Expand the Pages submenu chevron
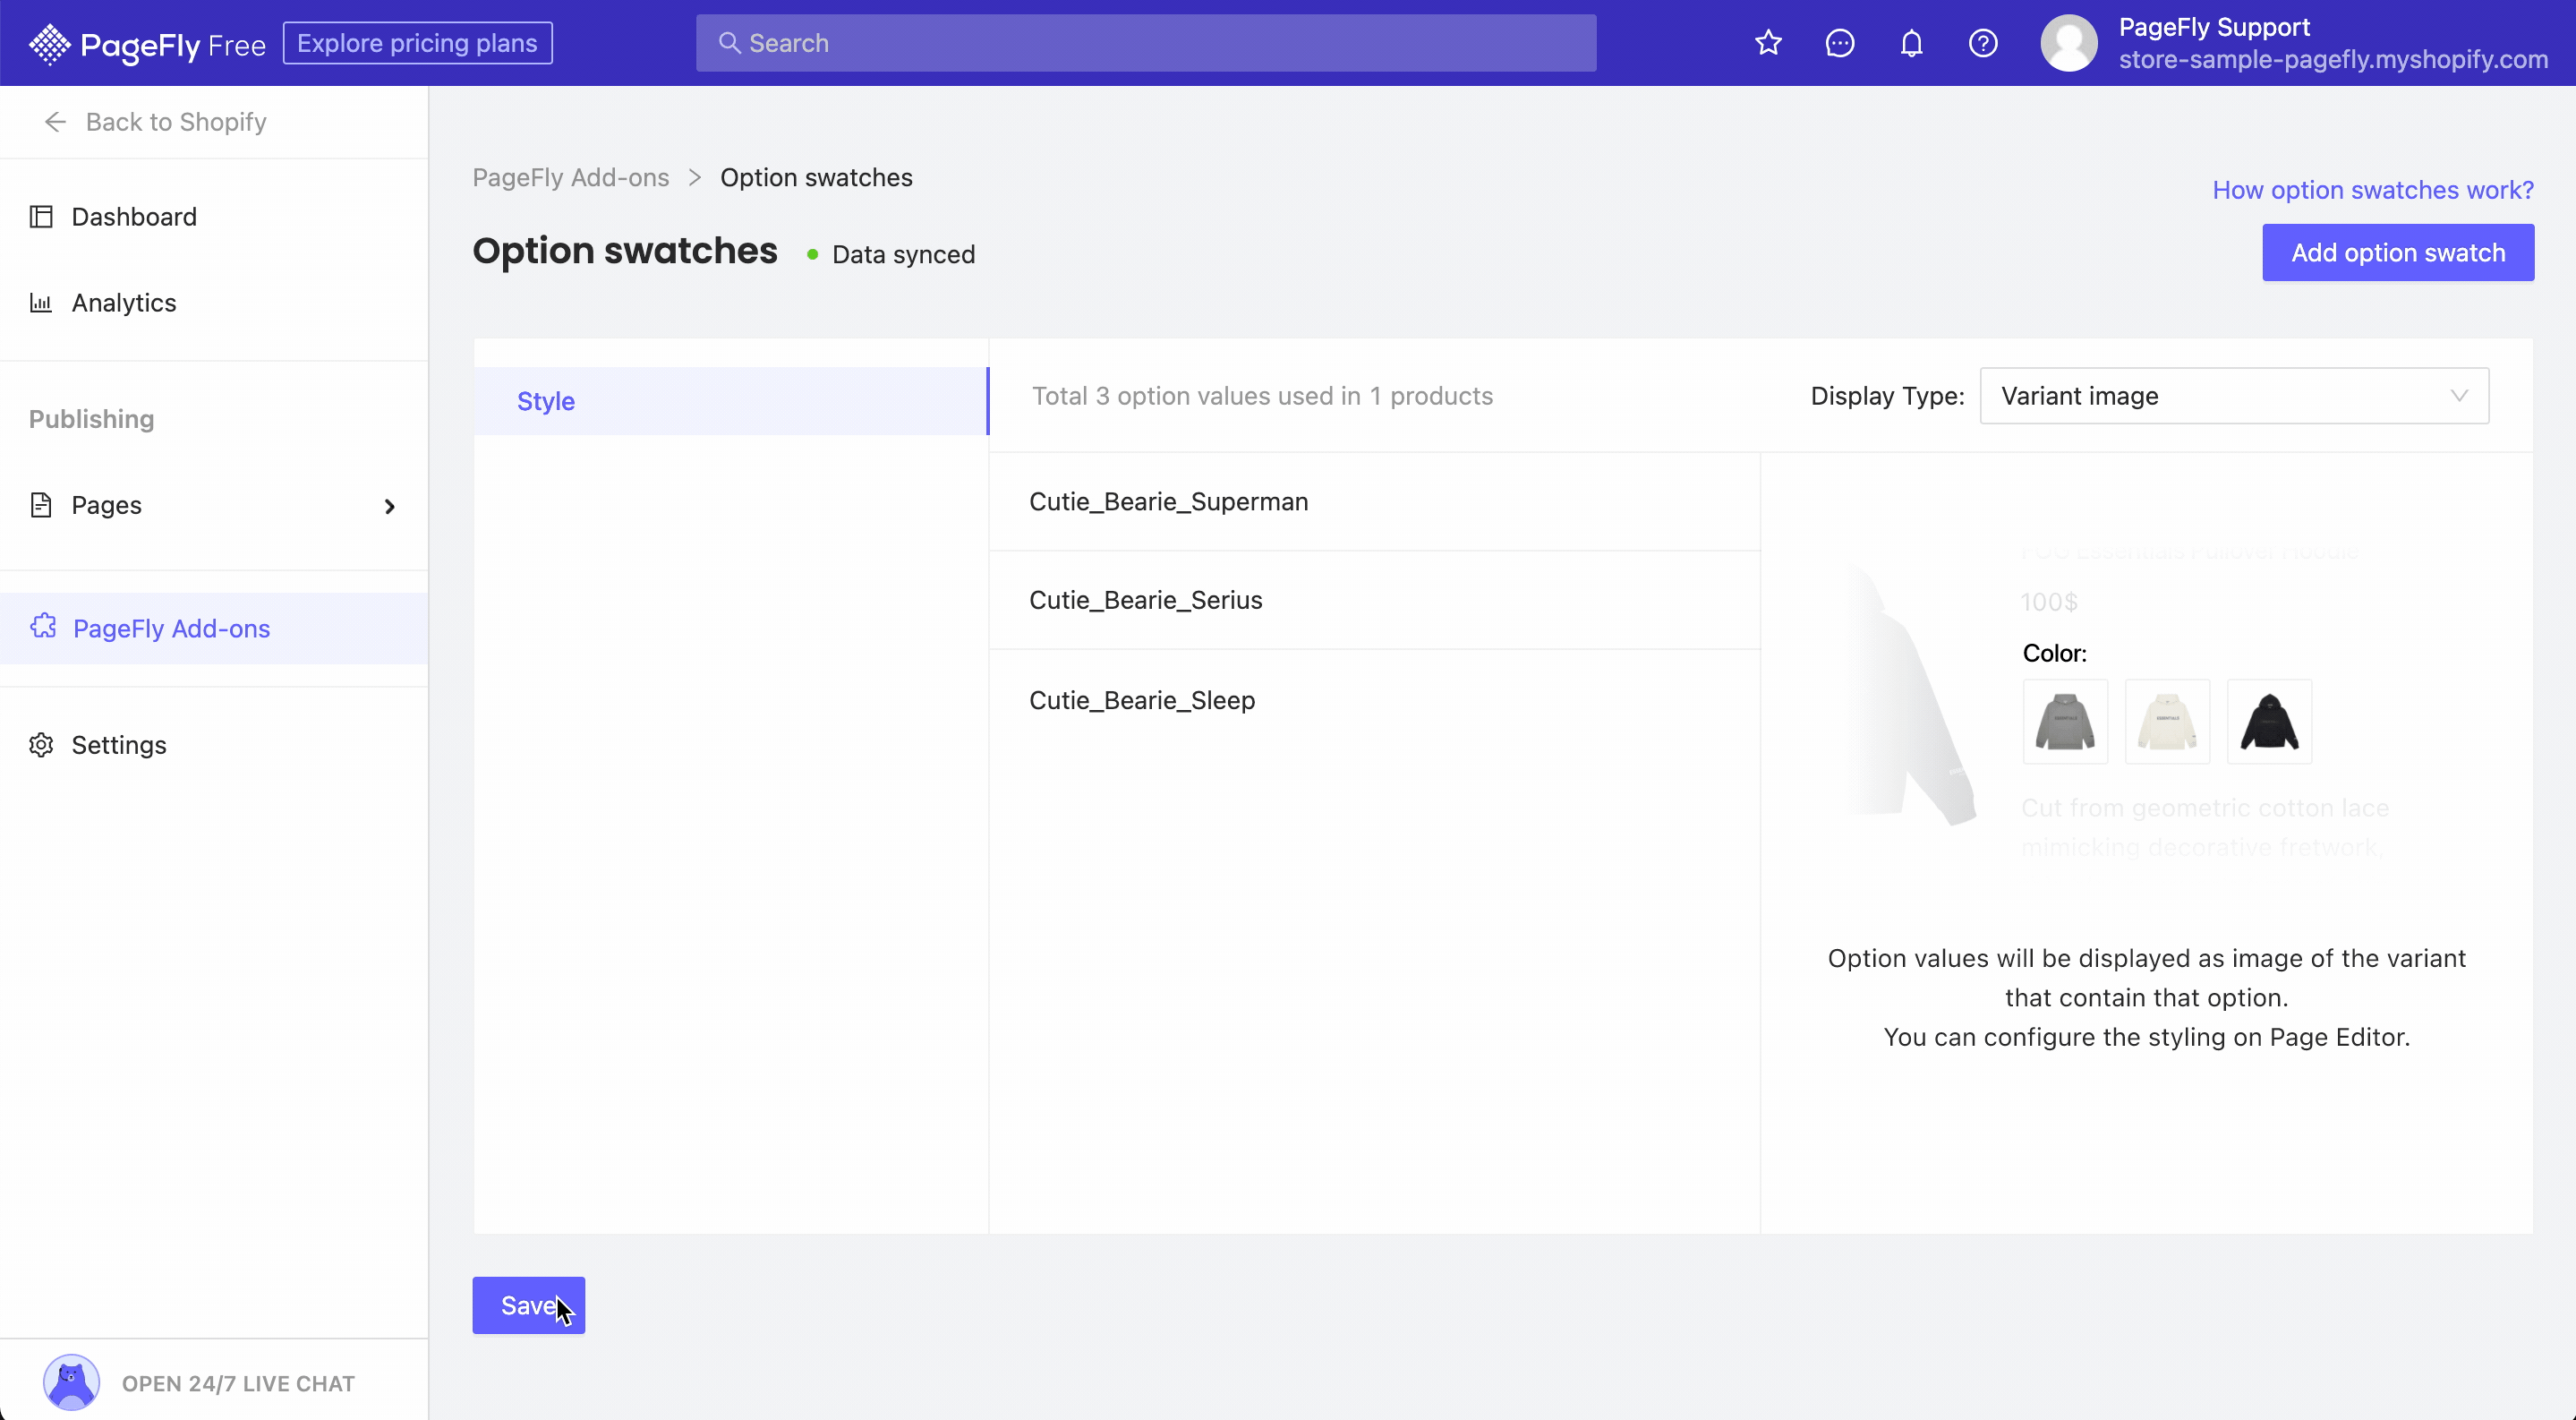 (390, 507)
